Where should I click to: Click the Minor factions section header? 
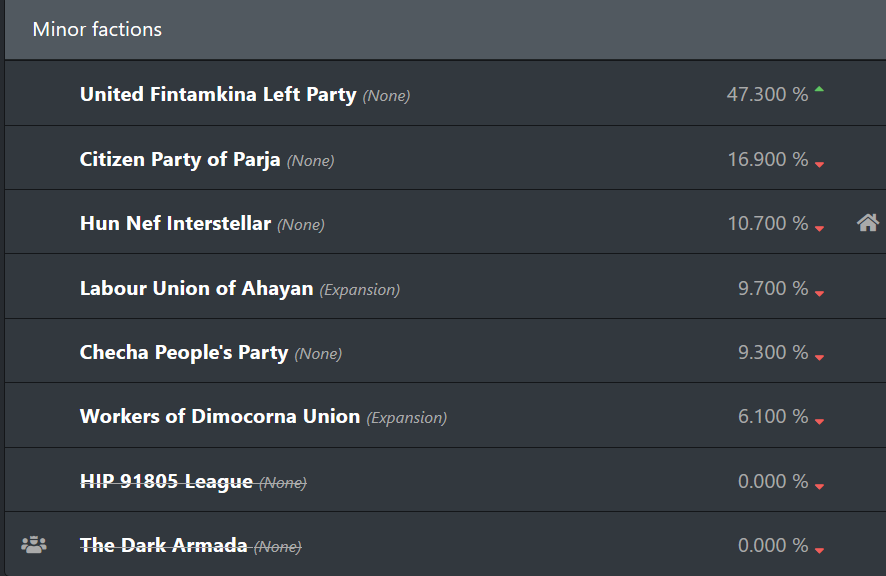(445, 29)
